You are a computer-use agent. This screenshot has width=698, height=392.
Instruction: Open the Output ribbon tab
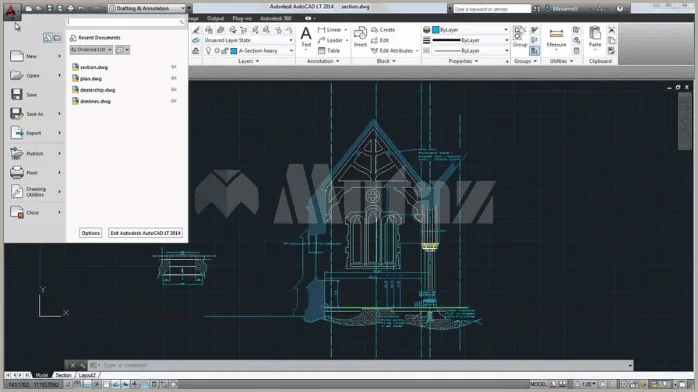[x=215, y=18]
